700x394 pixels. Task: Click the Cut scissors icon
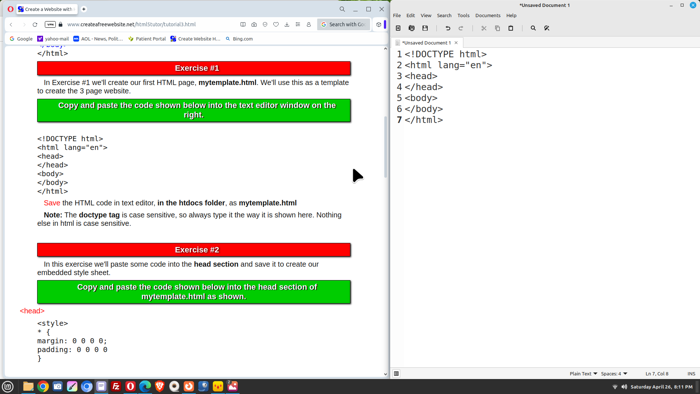click(483, 28)
